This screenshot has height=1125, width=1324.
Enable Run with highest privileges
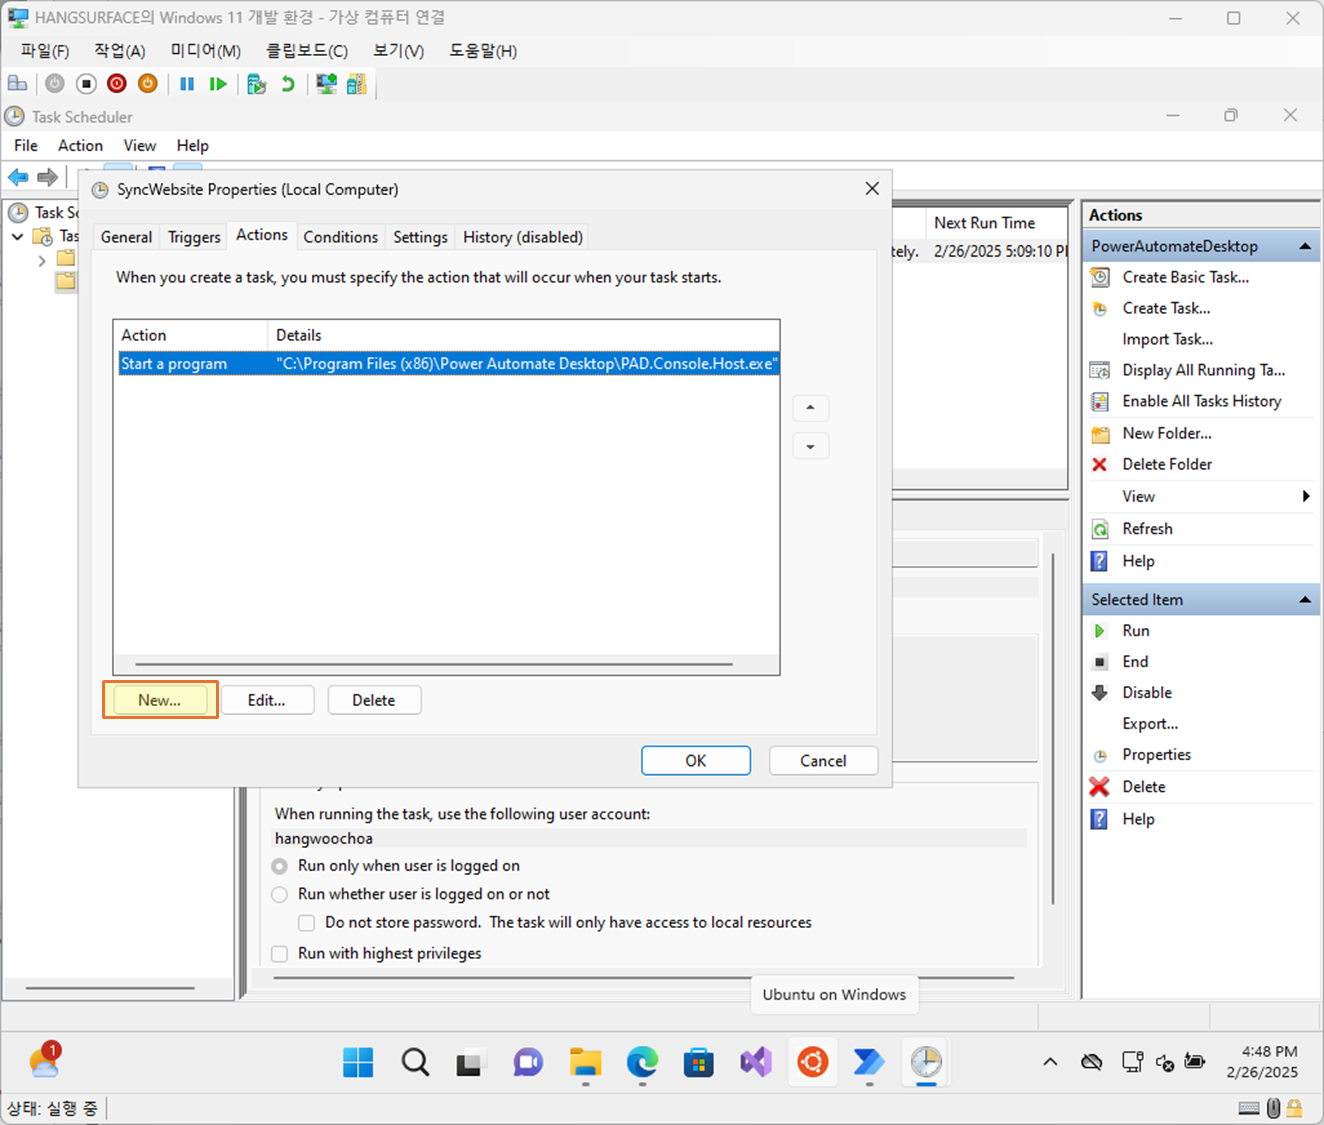[280, 954]
